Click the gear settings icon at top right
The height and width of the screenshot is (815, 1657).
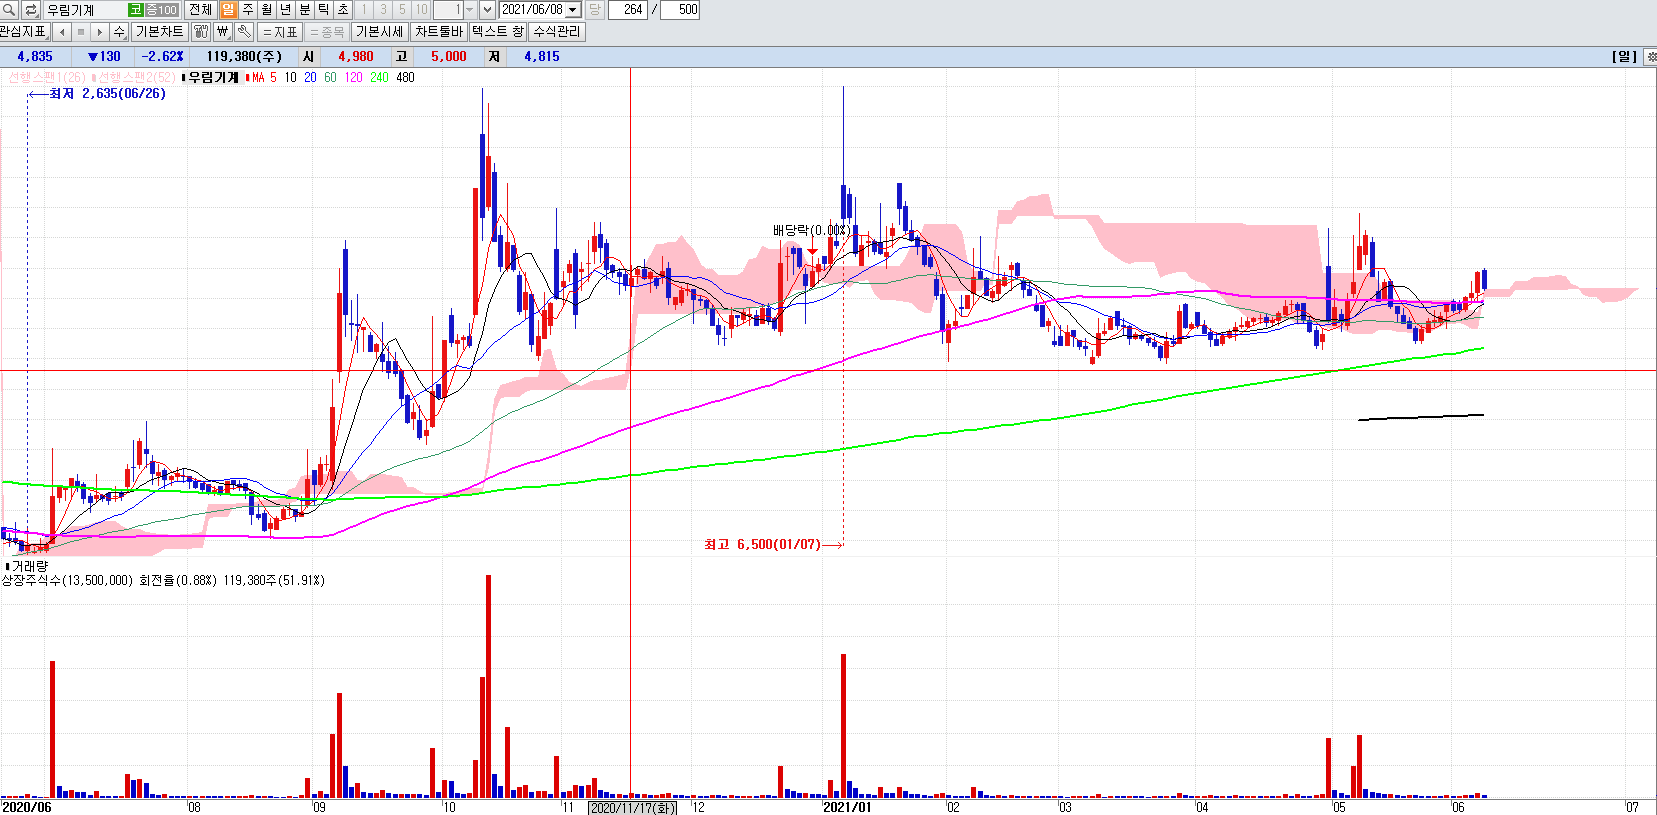pyautogui.click(x=1650, y=57)
